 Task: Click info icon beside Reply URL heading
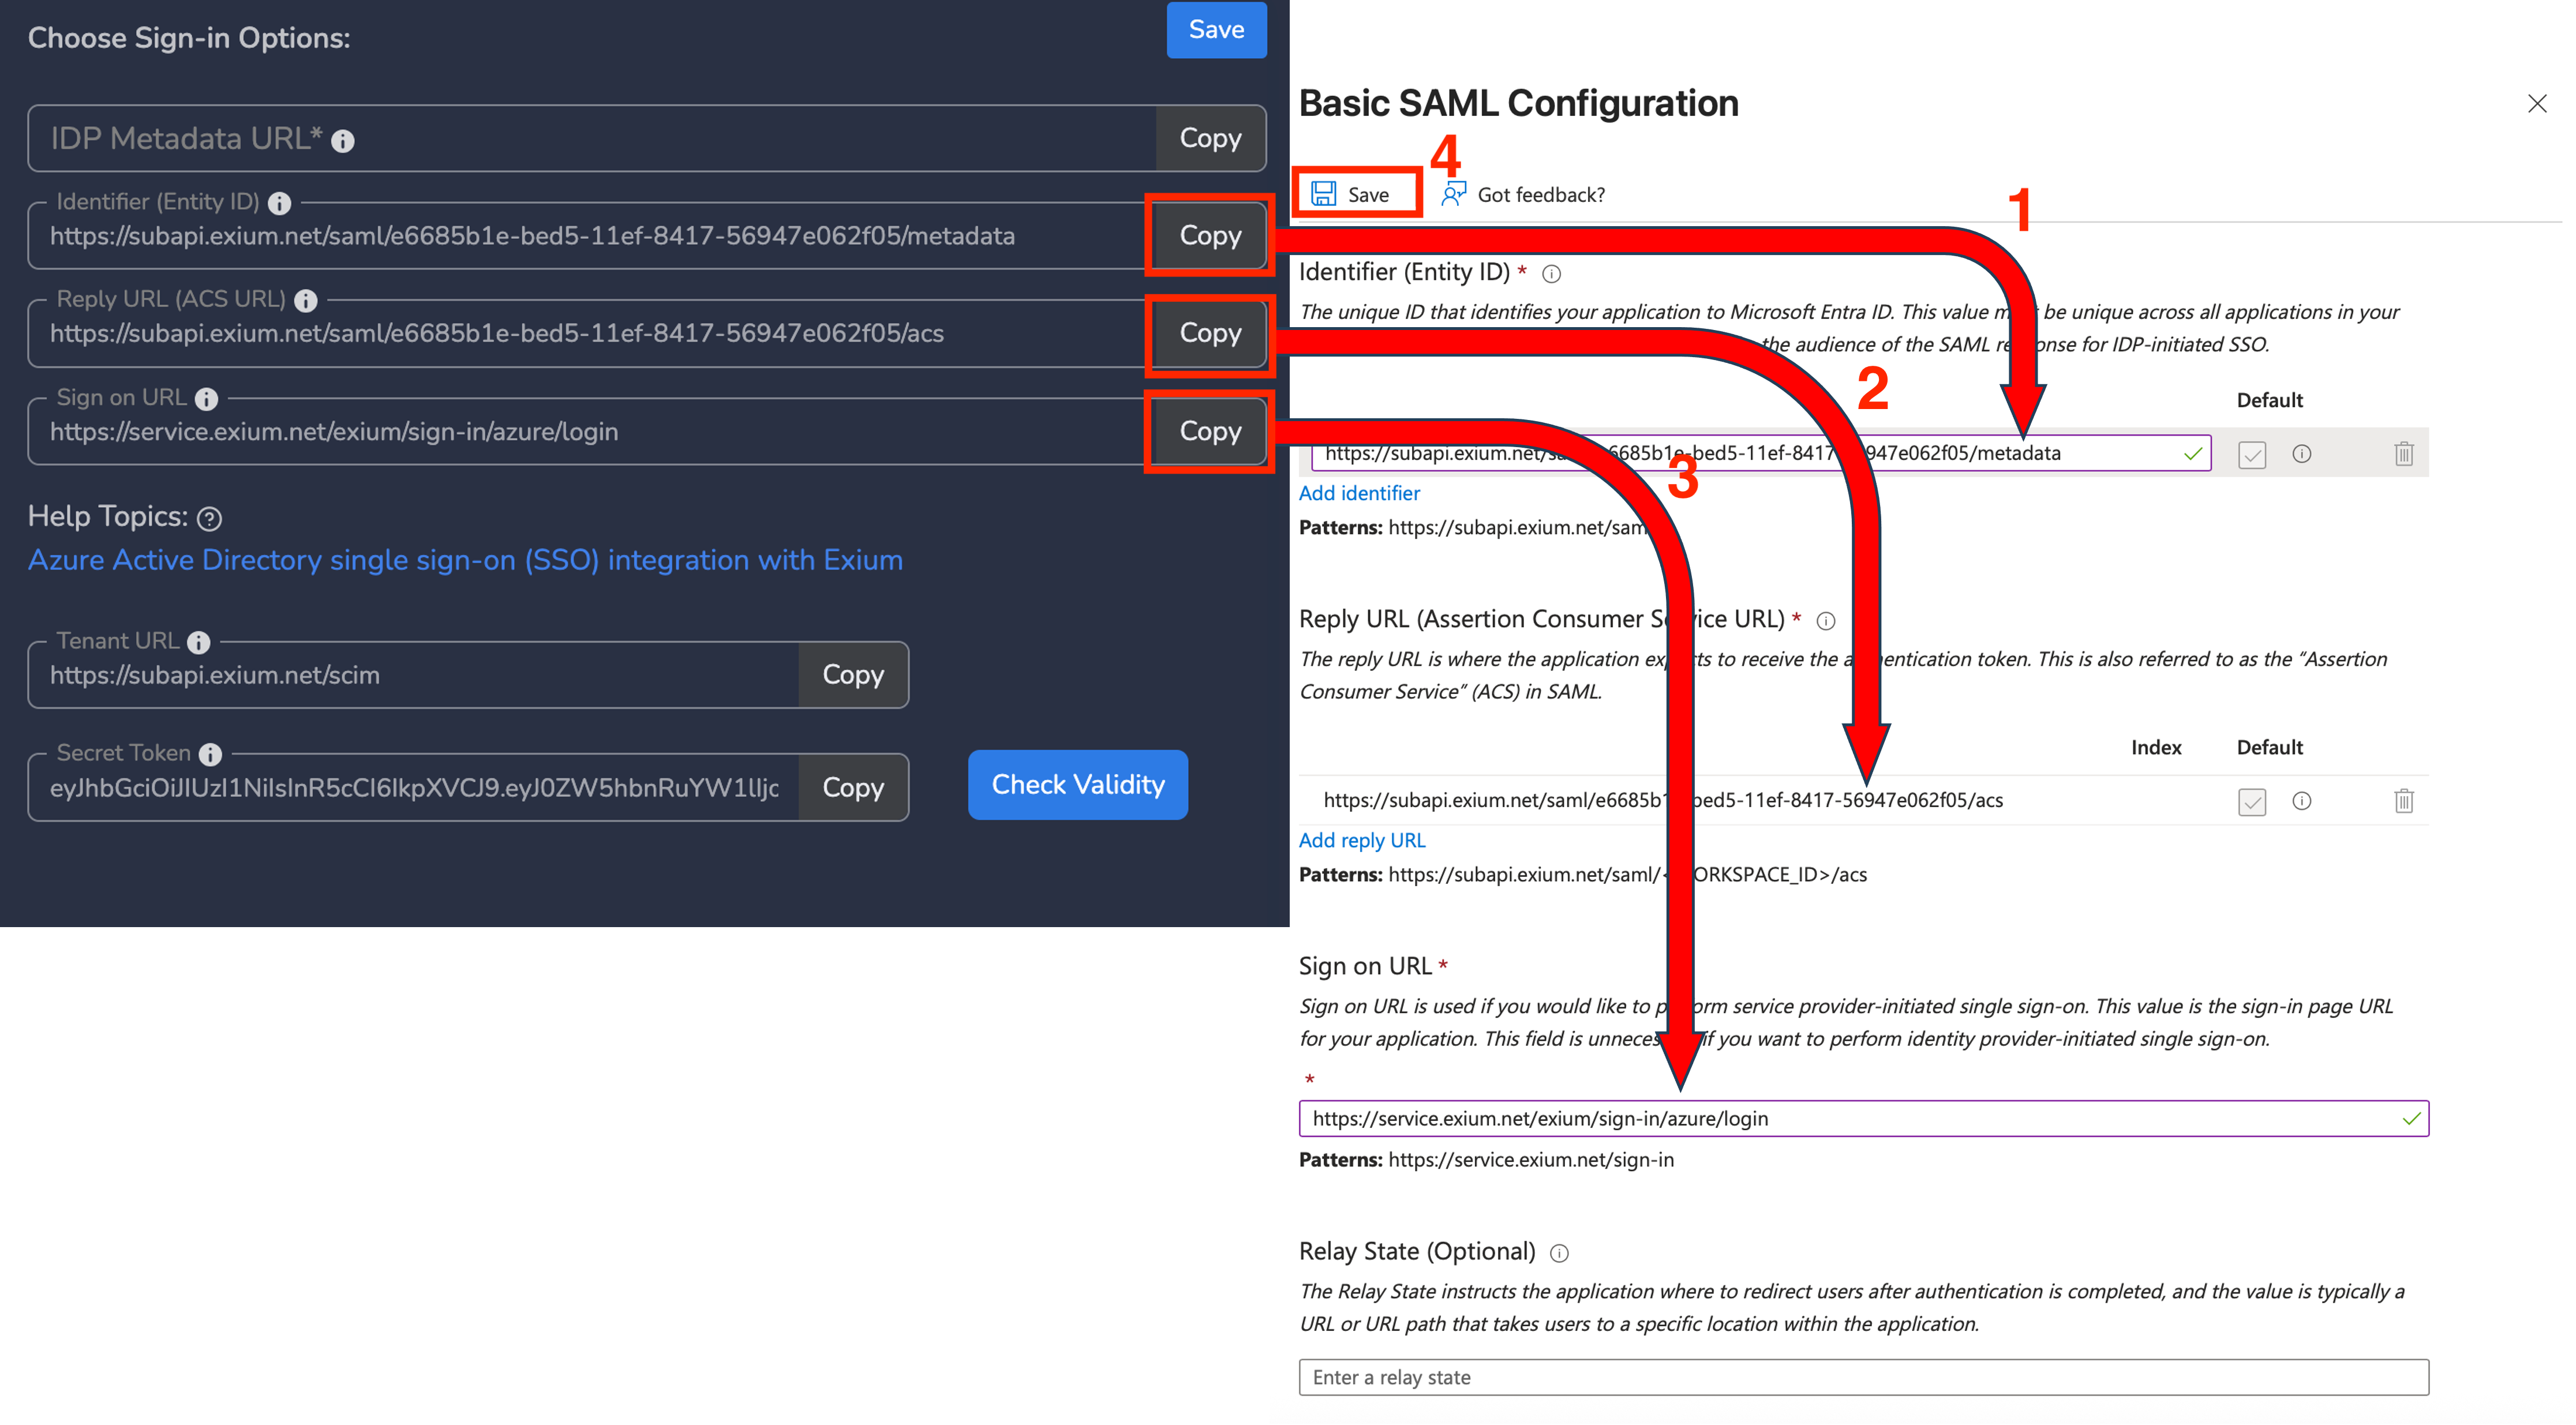(1825, 621)
